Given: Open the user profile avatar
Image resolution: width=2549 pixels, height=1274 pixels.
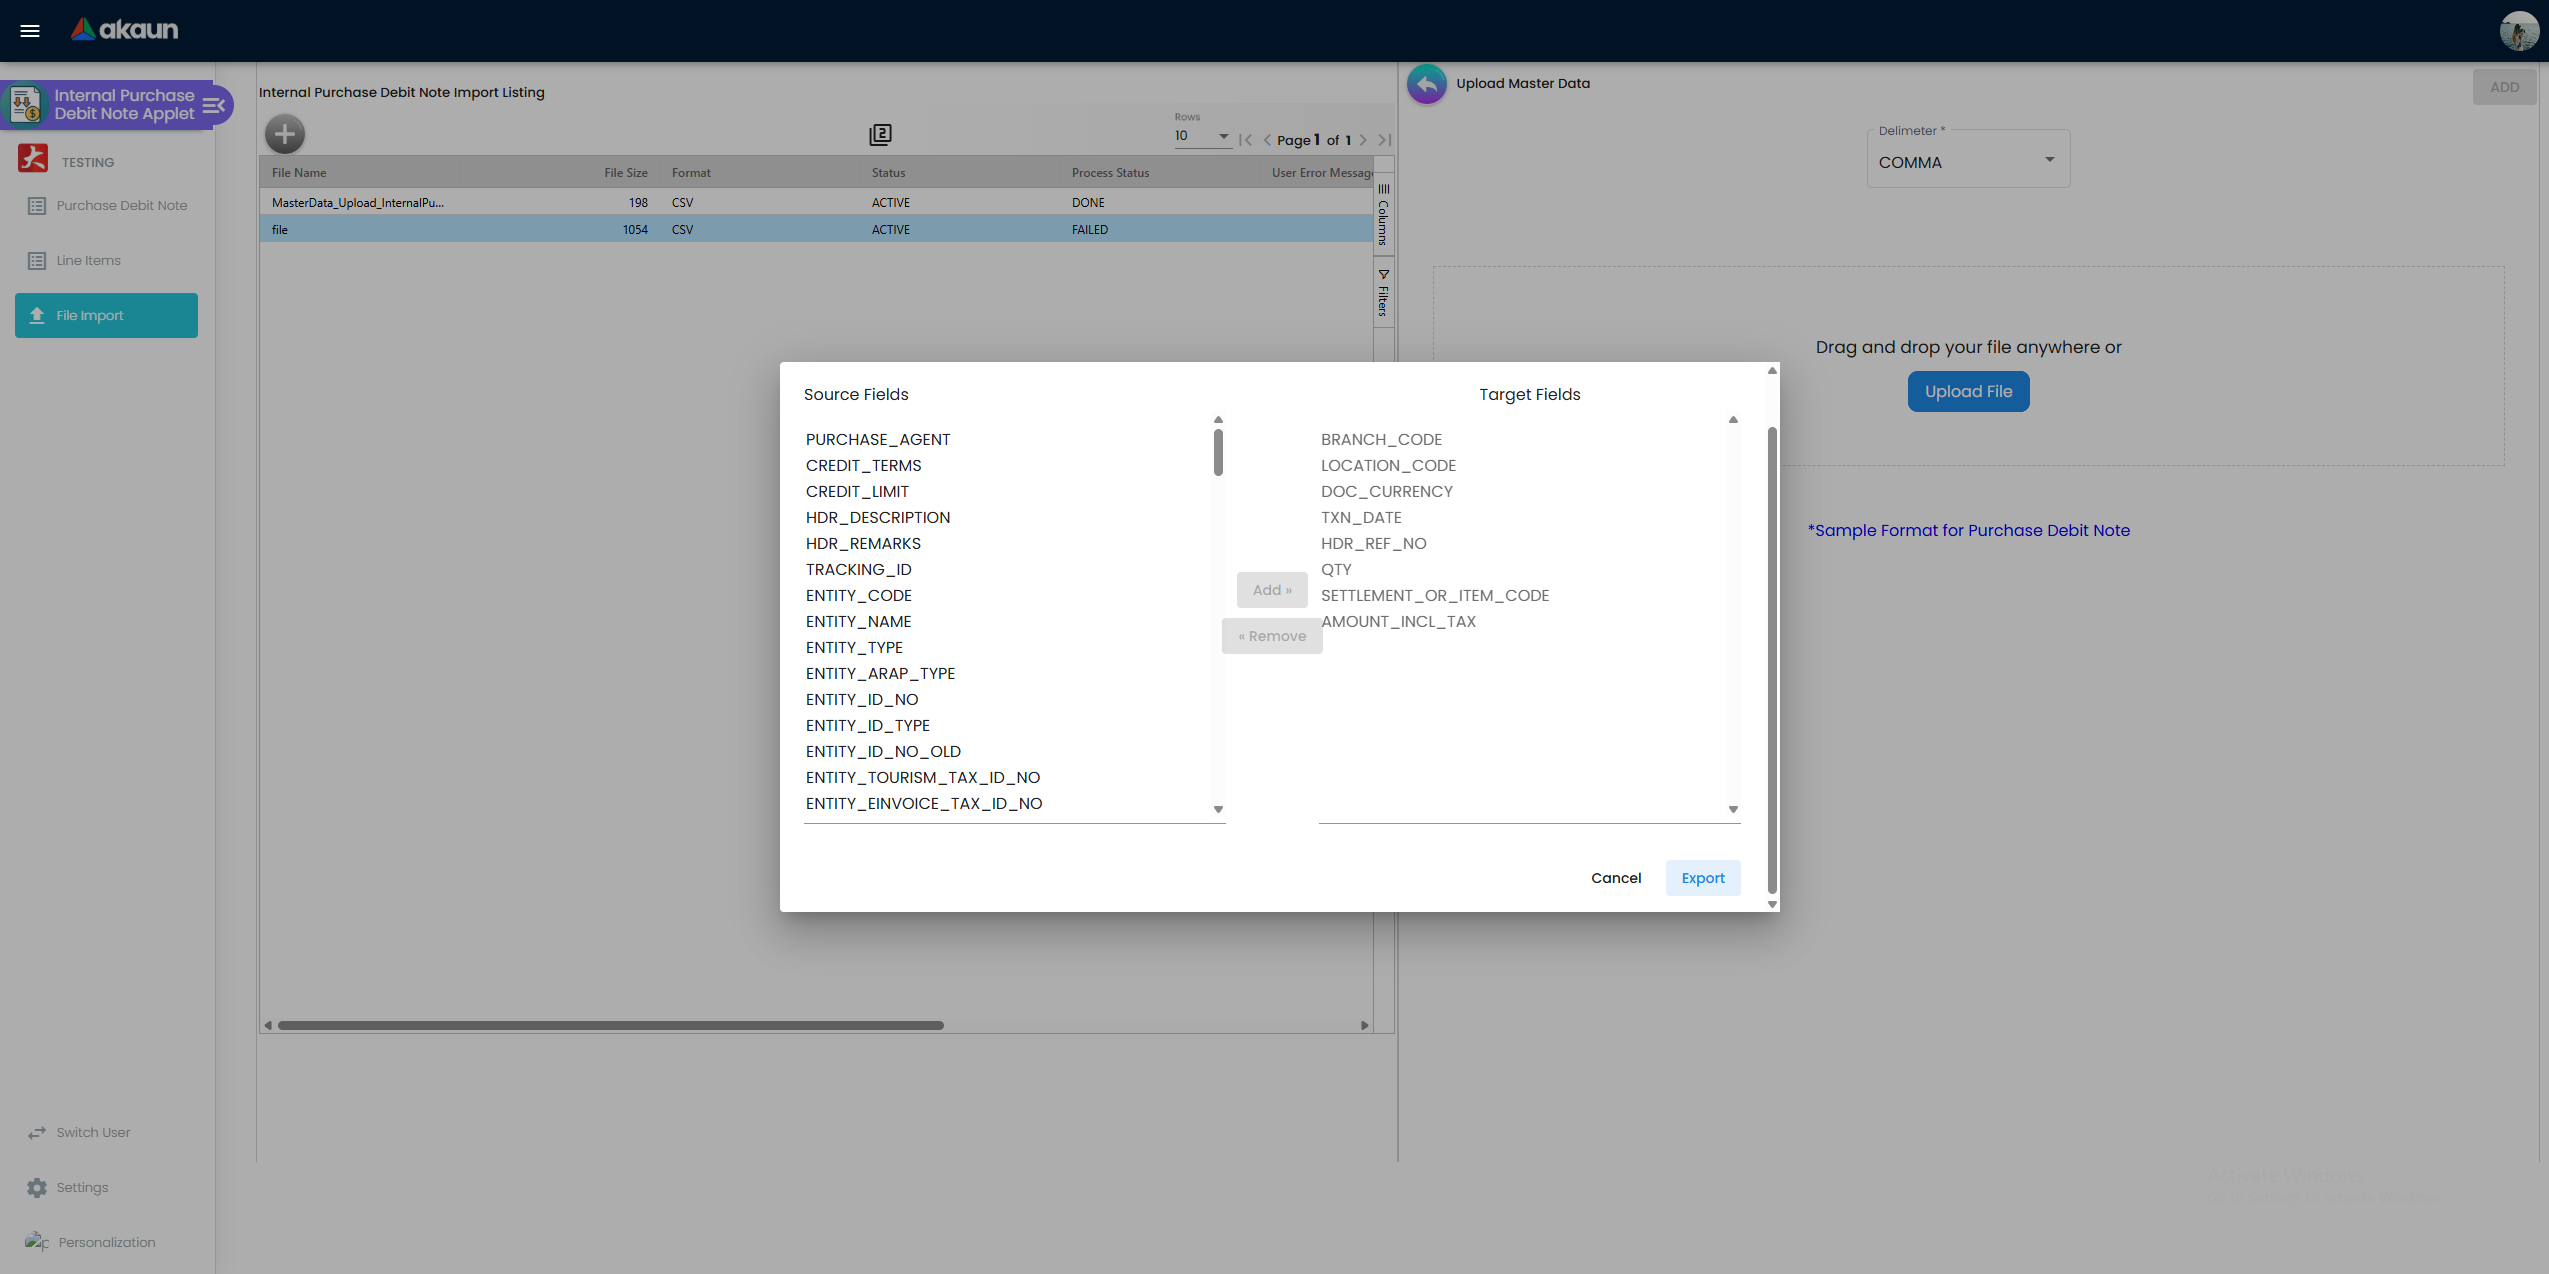Looking at the screenshot, I should point(2518,31).
